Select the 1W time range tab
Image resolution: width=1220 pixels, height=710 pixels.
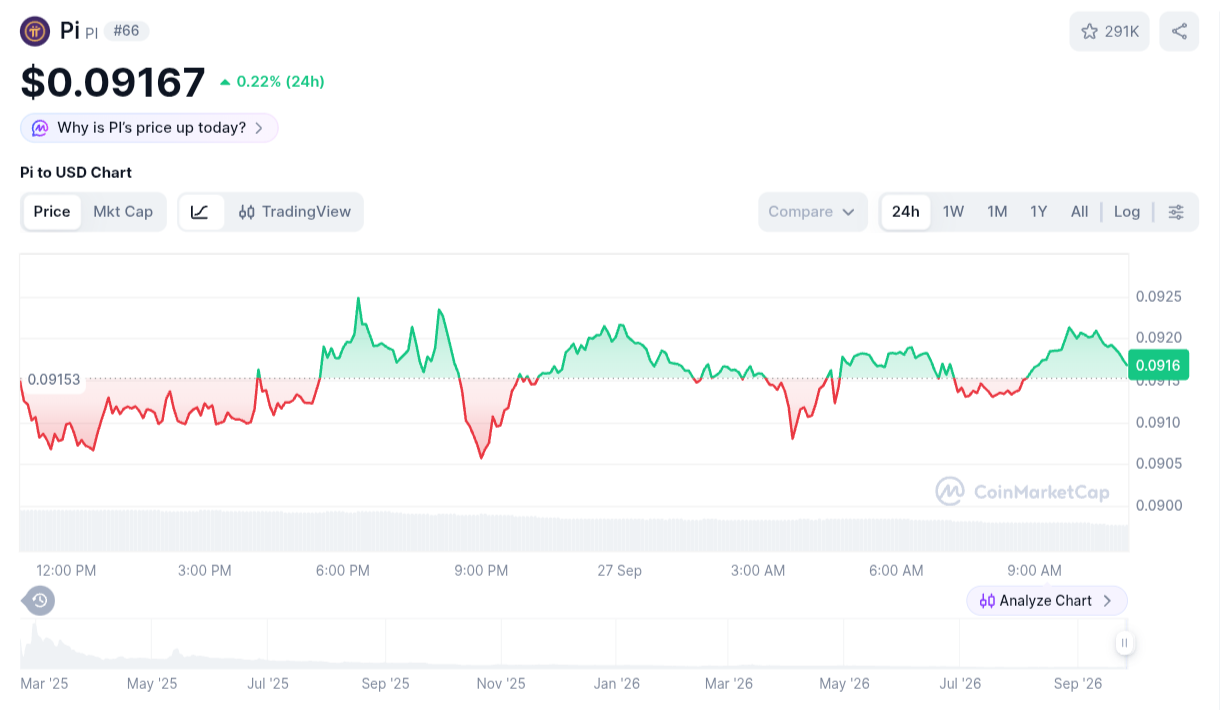pyautogui.click(x=953, y=212)
